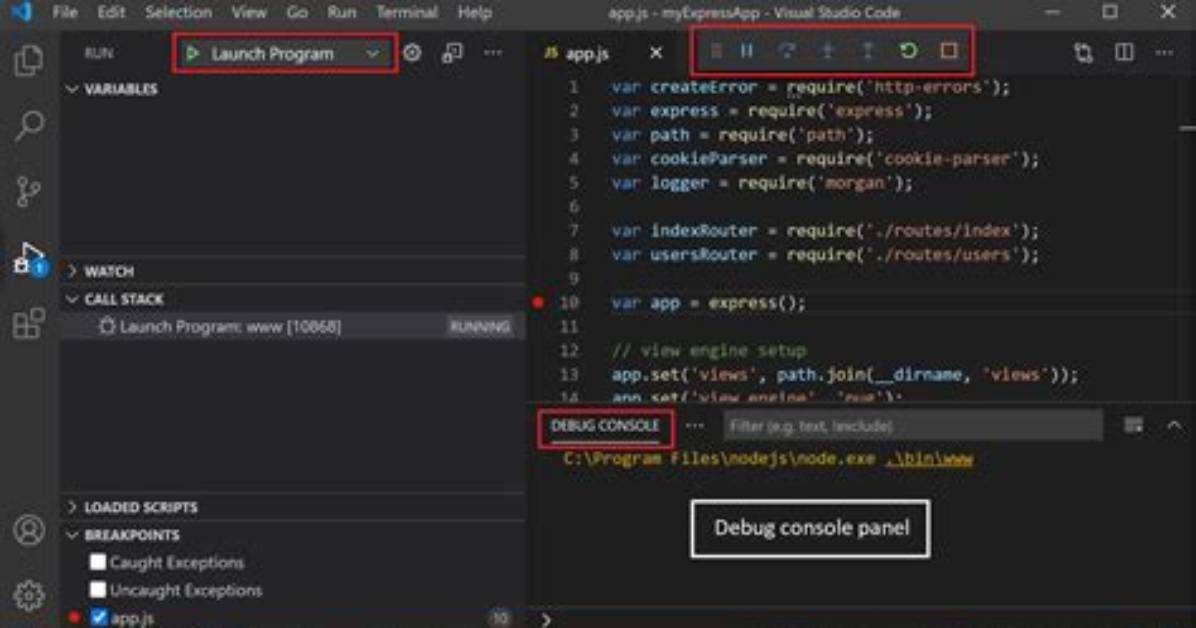Grab the debug toolbar drag handle
Viewport: 1196px width, 628px height.
715,50
